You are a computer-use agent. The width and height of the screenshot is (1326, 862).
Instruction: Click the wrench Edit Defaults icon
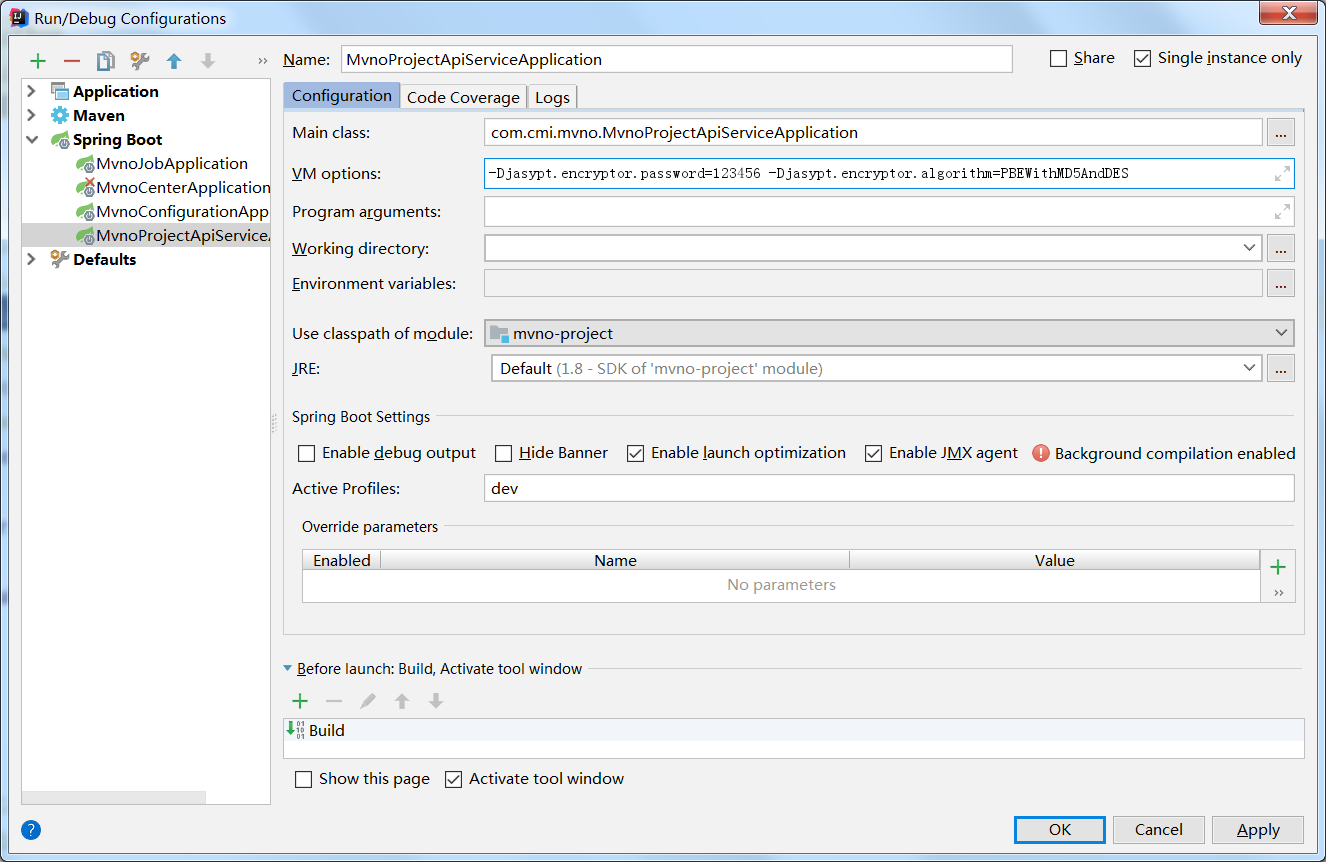click(140, 61)
